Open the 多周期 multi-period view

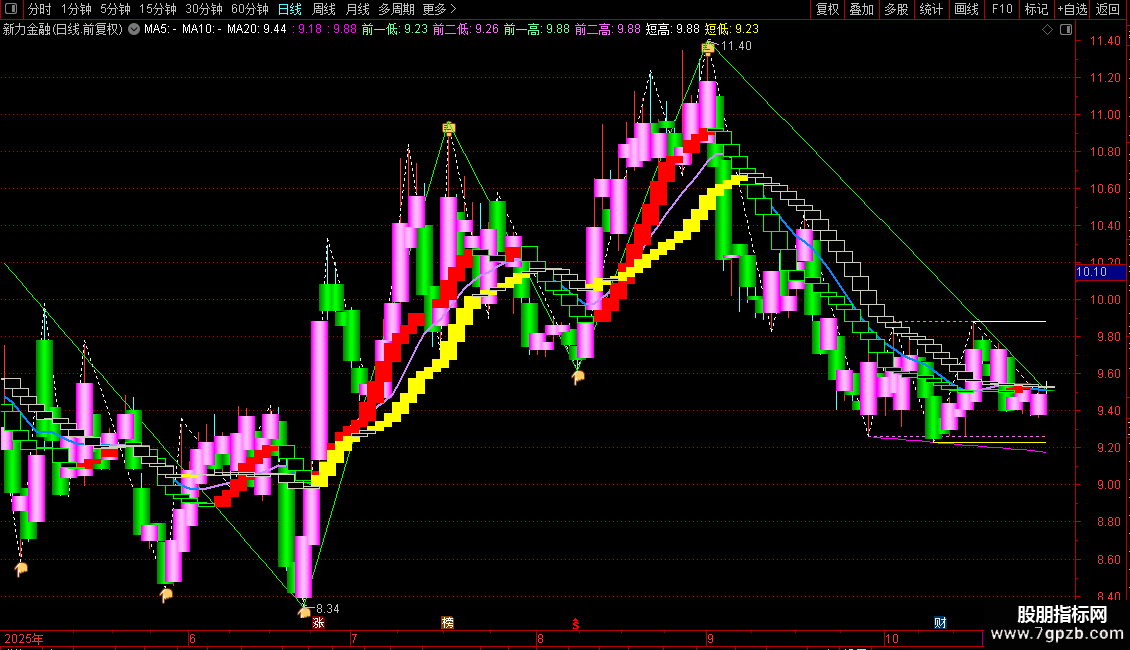coord(396,9)
